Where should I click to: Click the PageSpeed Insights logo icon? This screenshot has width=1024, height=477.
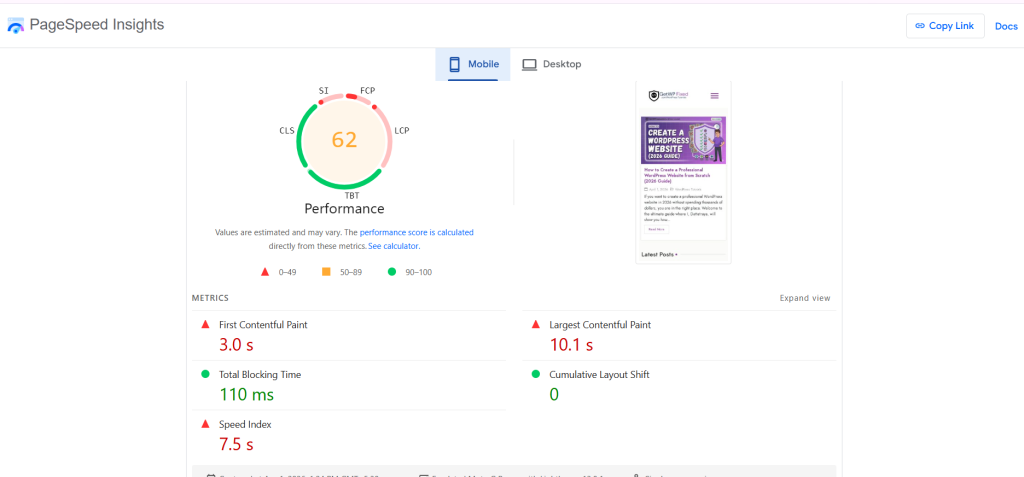pyautogui.click(x=15, y=26)
